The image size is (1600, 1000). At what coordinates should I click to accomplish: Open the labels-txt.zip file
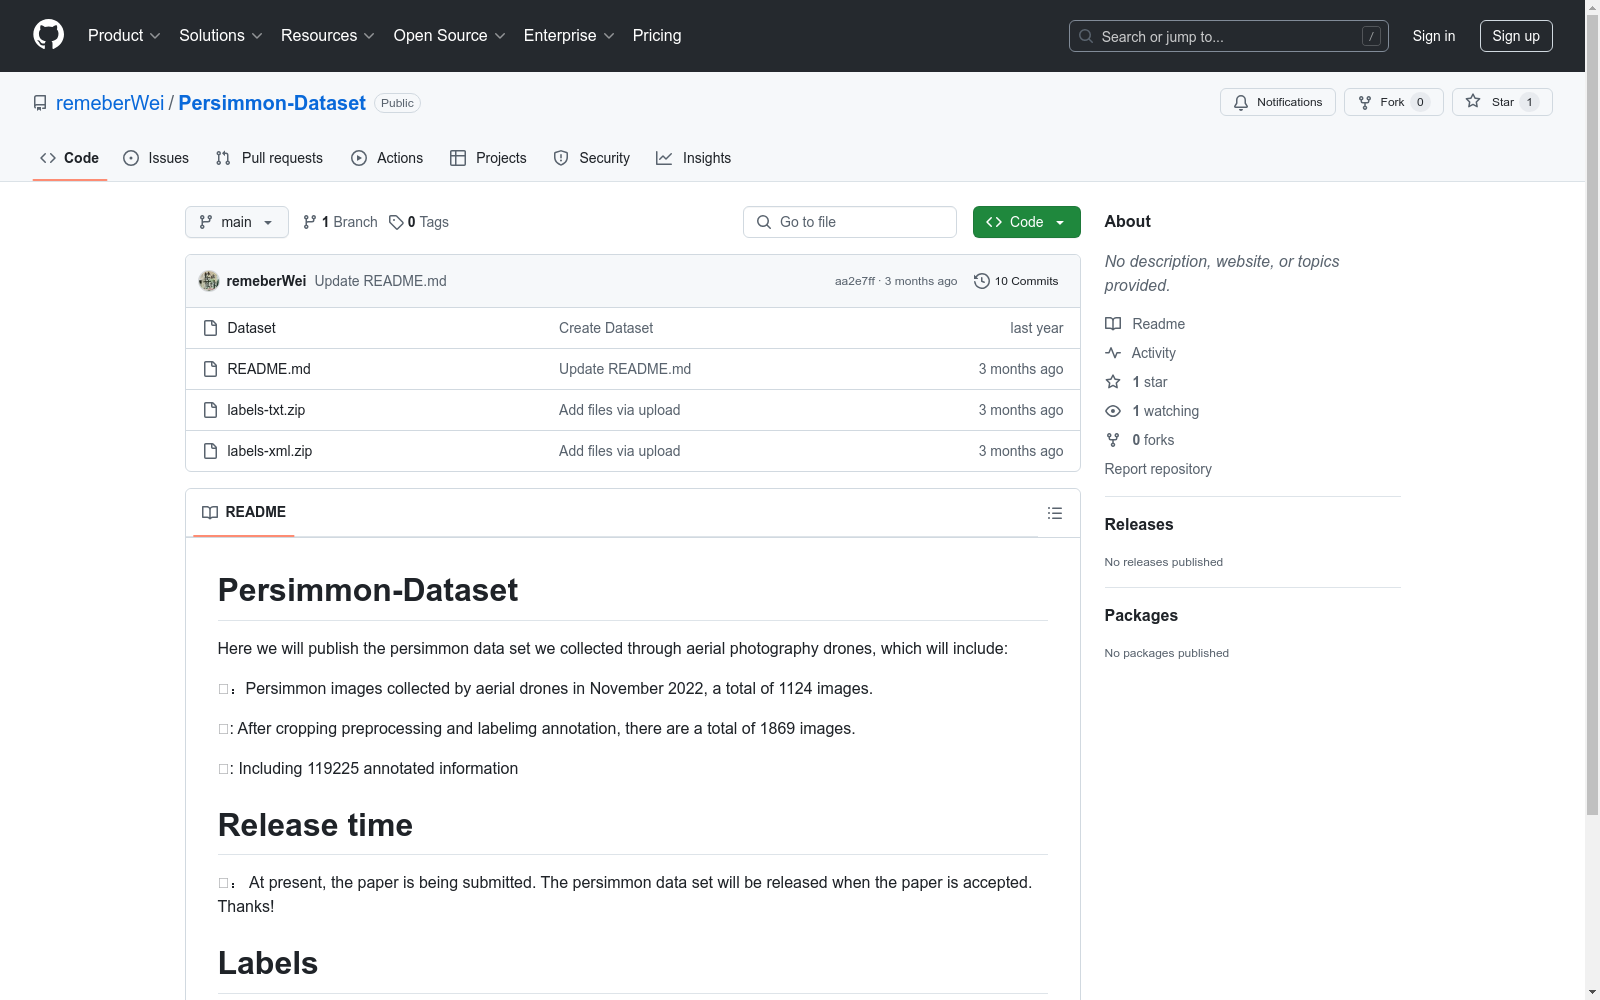point(266,410)
